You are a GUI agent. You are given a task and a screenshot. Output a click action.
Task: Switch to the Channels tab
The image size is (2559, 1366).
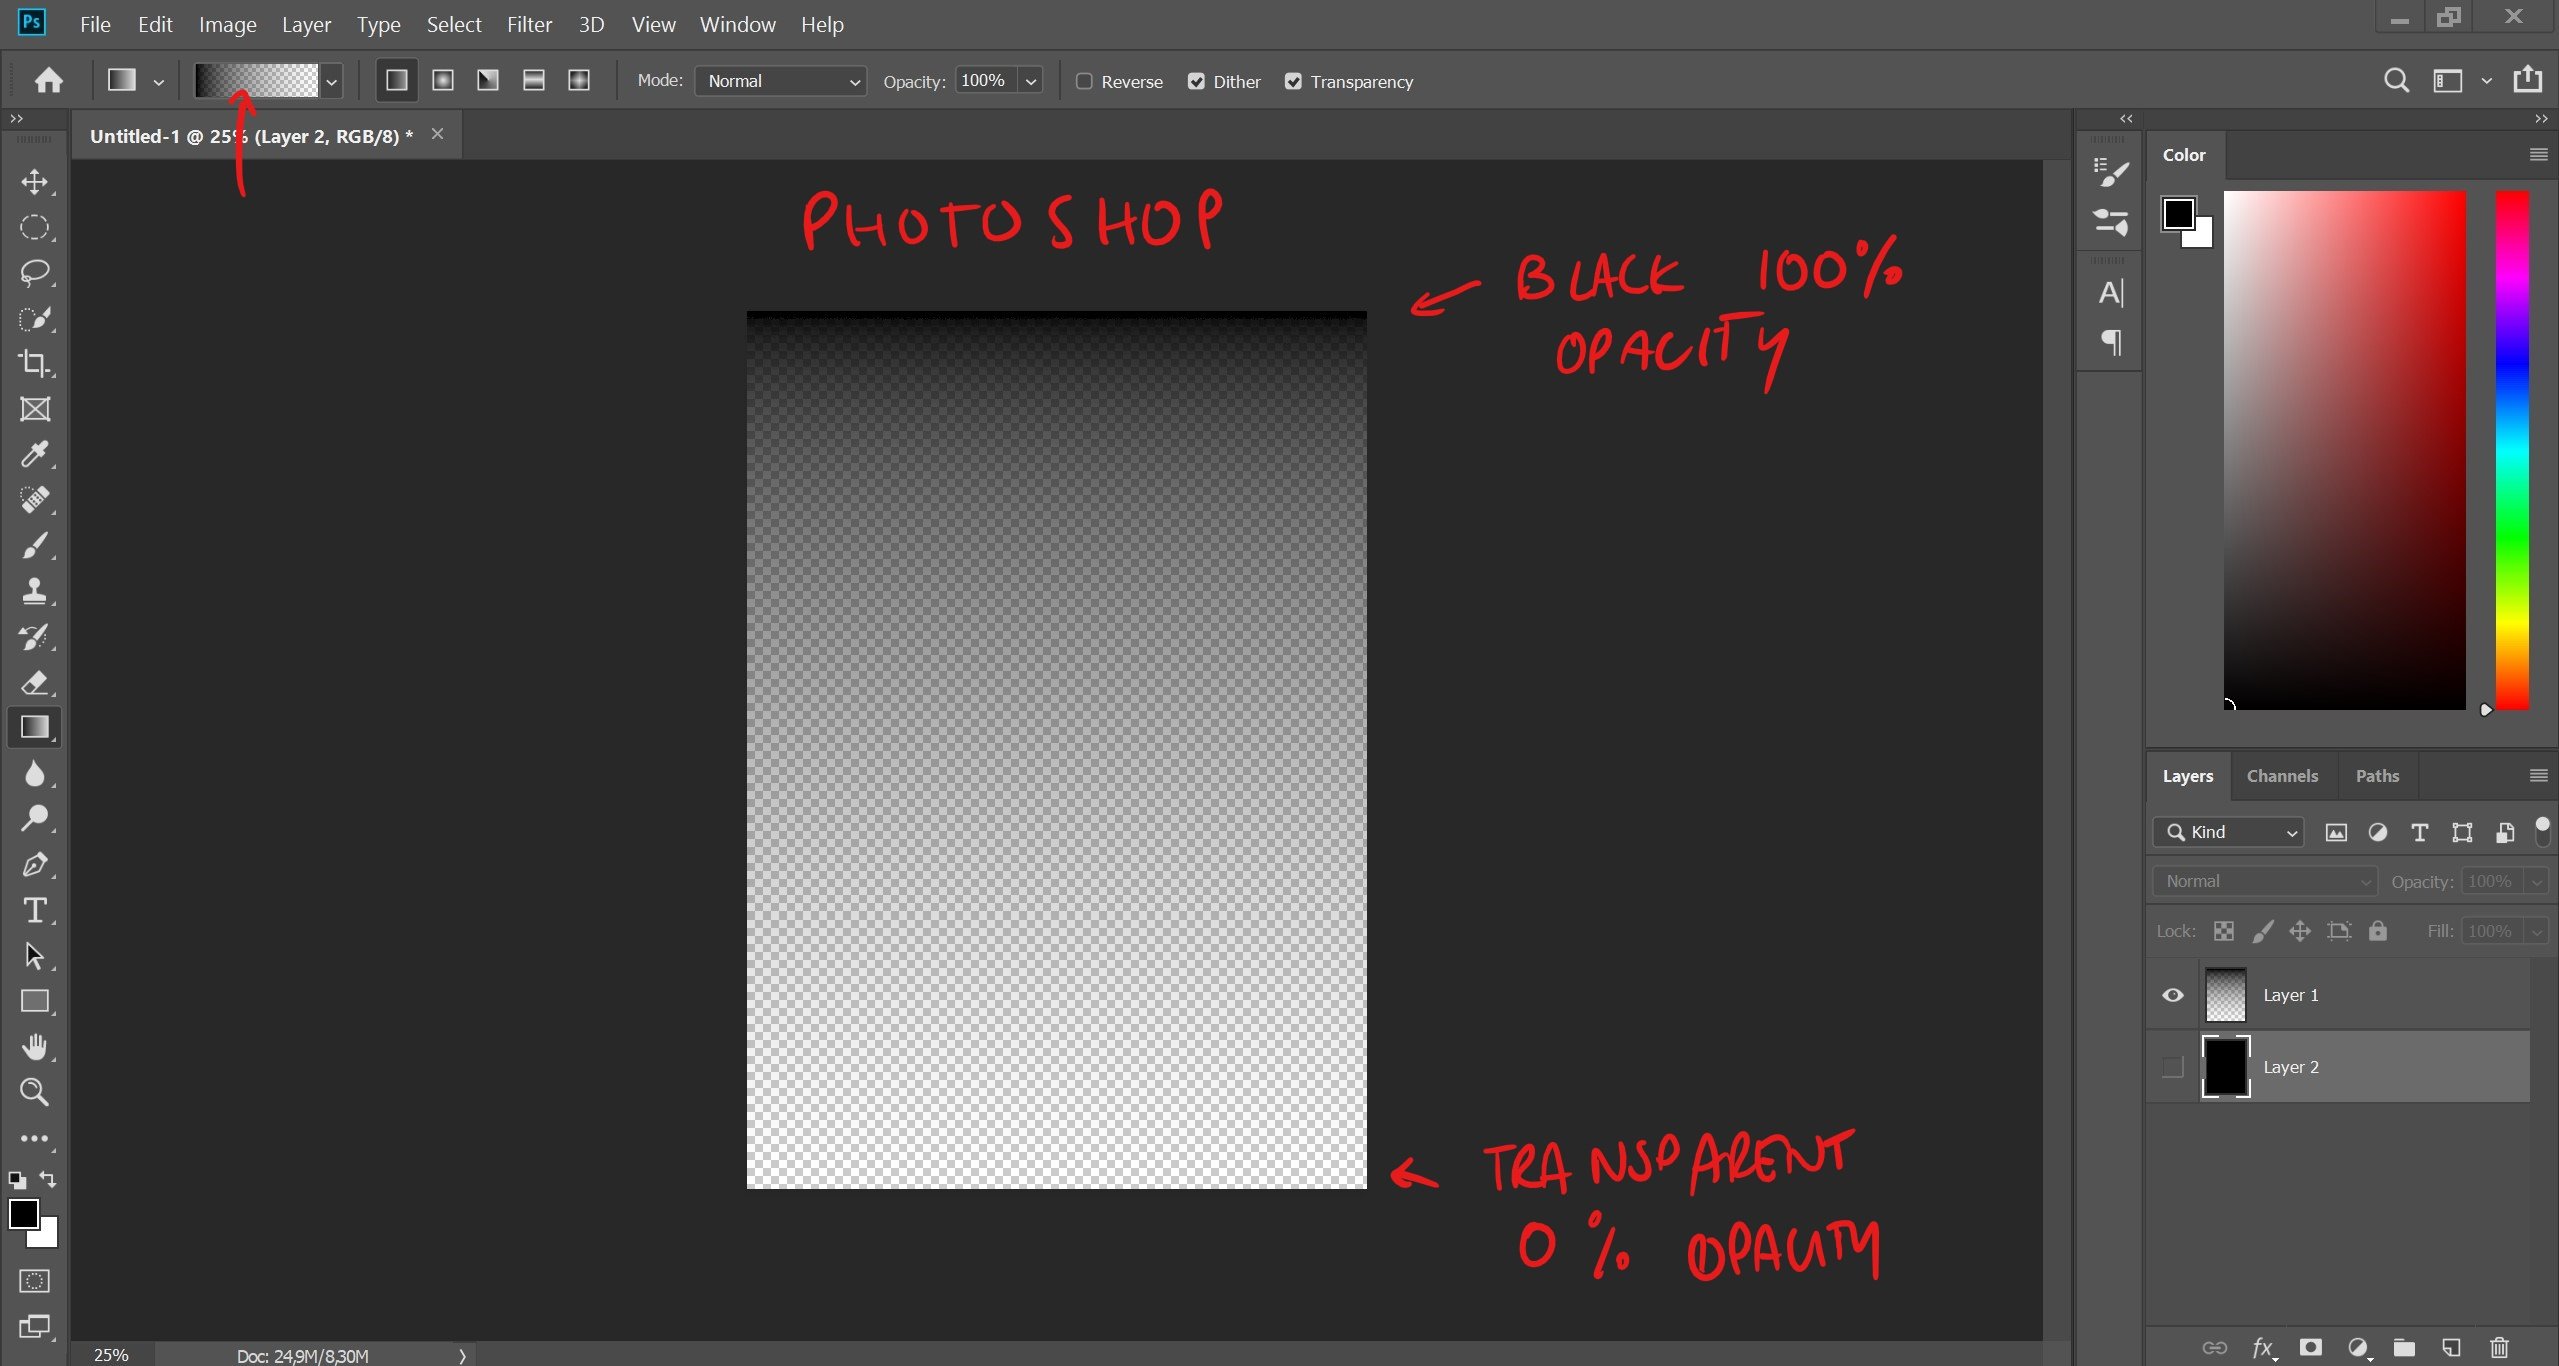2281,776
